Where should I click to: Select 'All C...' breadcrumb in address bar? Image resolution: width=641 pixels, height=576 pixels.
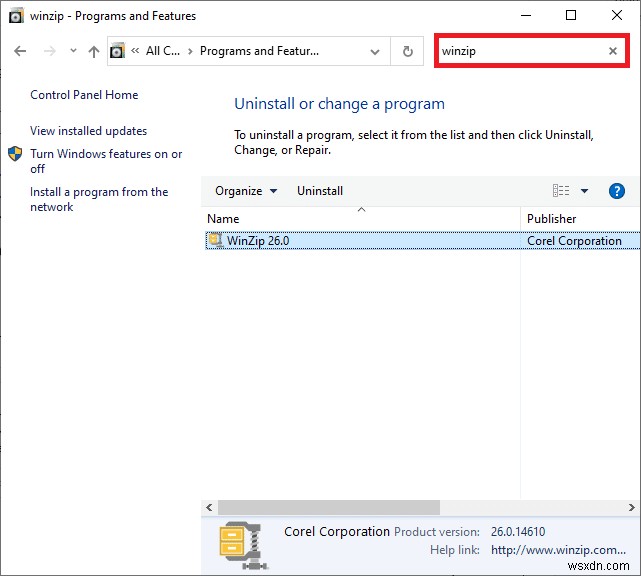pyautogui.click(x=163, y=51)
